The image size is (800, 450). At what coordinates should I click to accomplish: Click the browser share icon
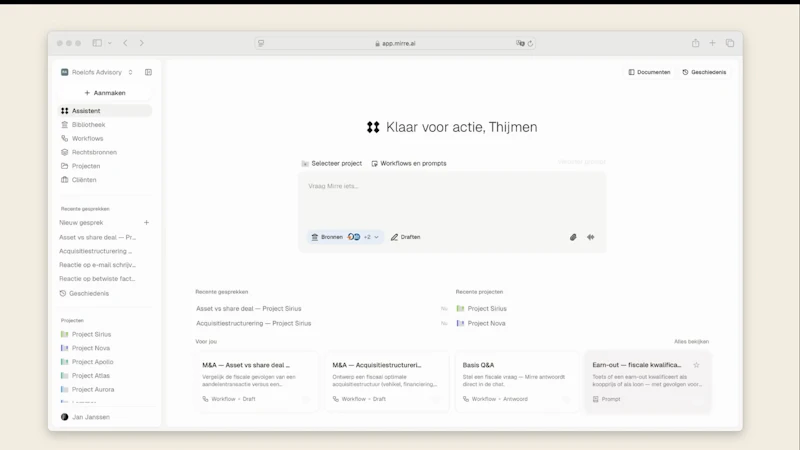(x=695, y=43)
